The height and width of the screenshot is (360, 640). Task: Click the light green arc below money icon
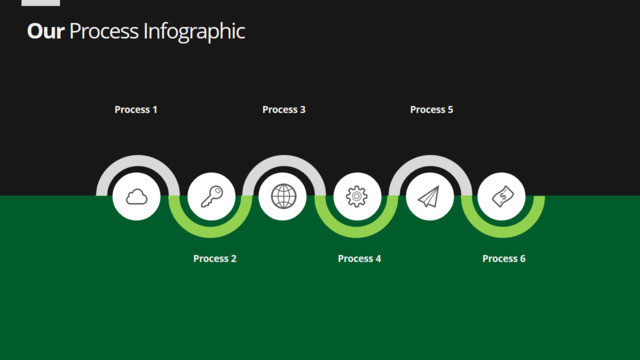[503, 231]
